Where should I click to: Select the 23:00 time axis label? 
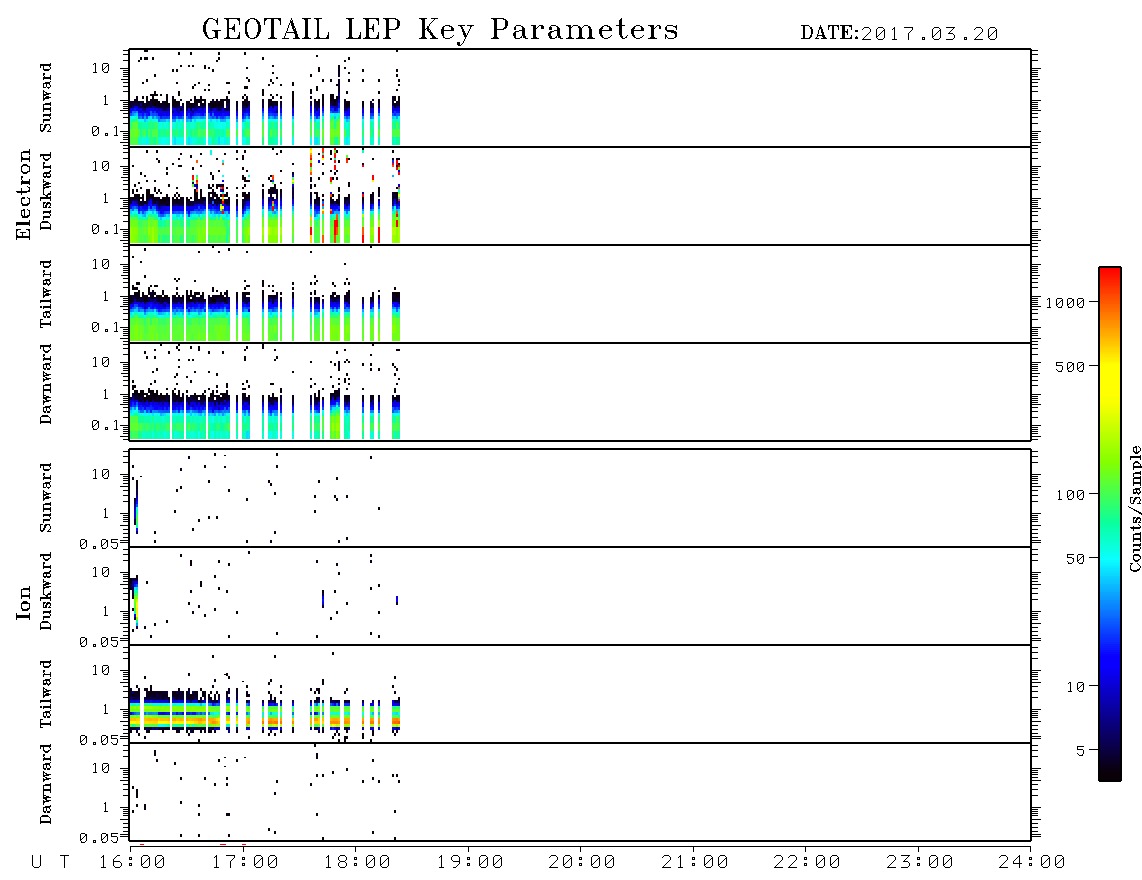(920, 863)
